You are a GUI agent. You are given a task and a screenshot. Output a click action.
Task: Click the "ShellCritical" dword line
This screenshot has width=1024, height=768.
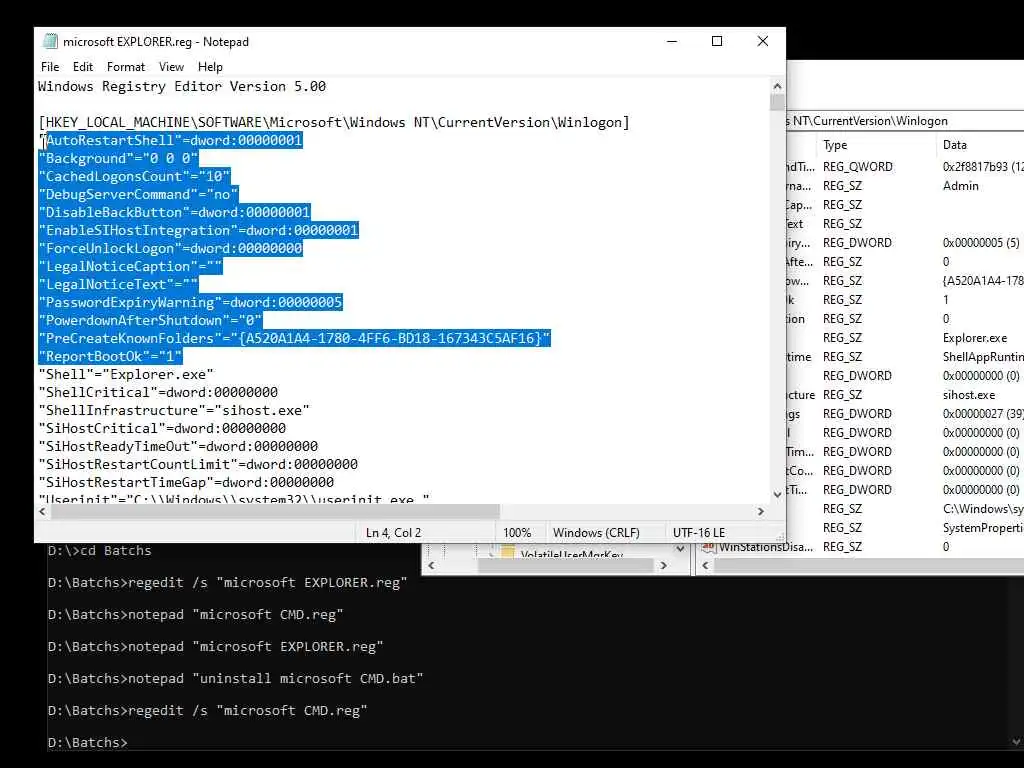point(158,392)
